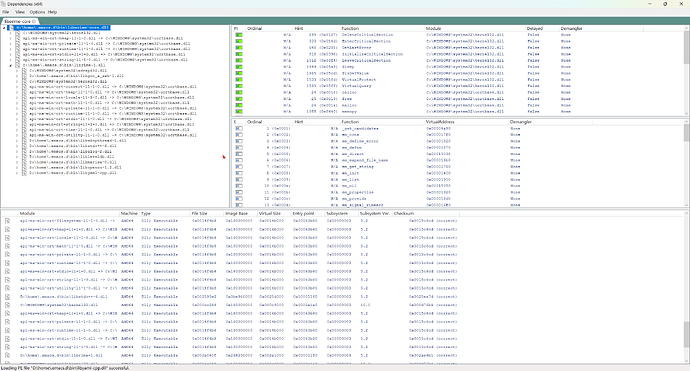
Task: Expand the libwinpthread-1.dll tree node
Action: click(18, 140)
